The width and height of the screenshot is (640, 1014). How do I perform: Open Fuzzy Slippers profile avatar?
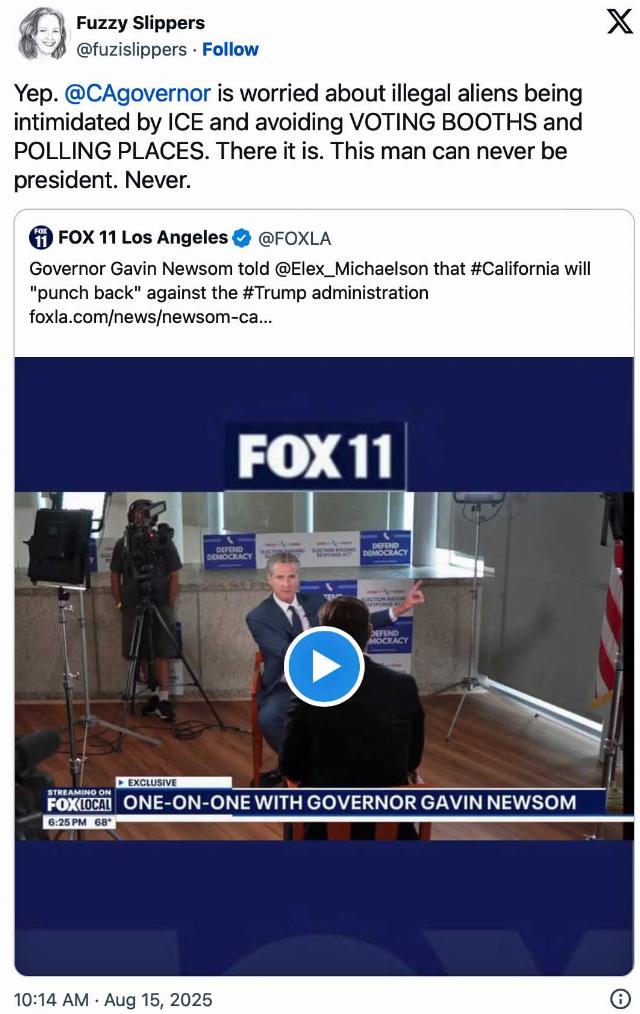(42, 34)
